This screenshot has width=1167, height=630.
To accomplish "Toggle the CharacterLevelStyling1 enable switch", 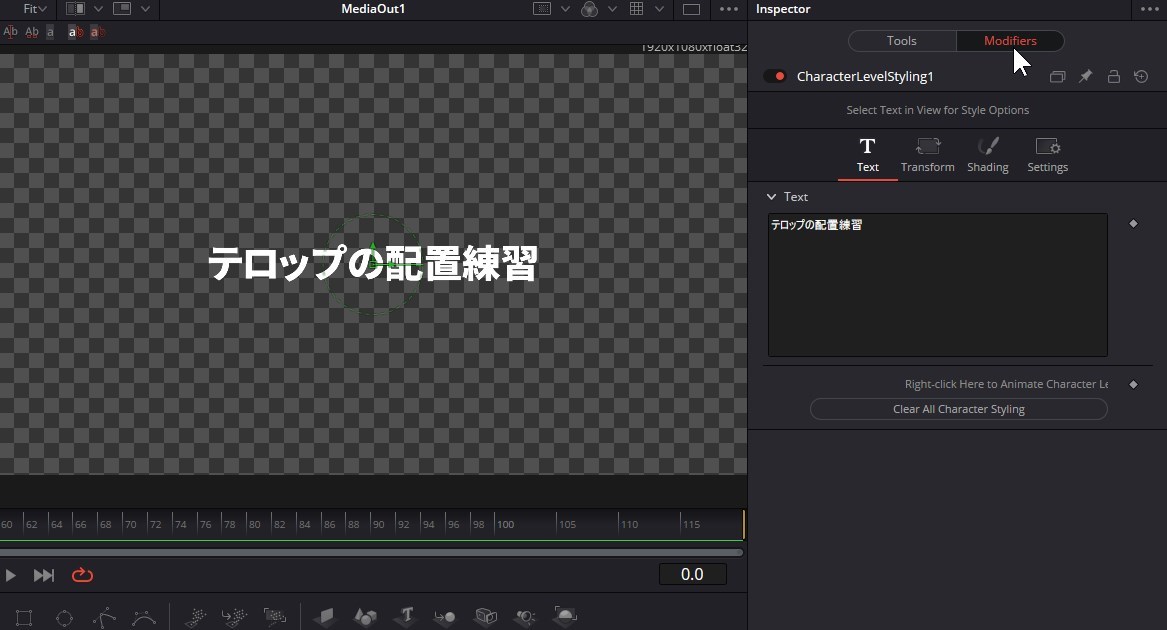I will tap(775, 75).
